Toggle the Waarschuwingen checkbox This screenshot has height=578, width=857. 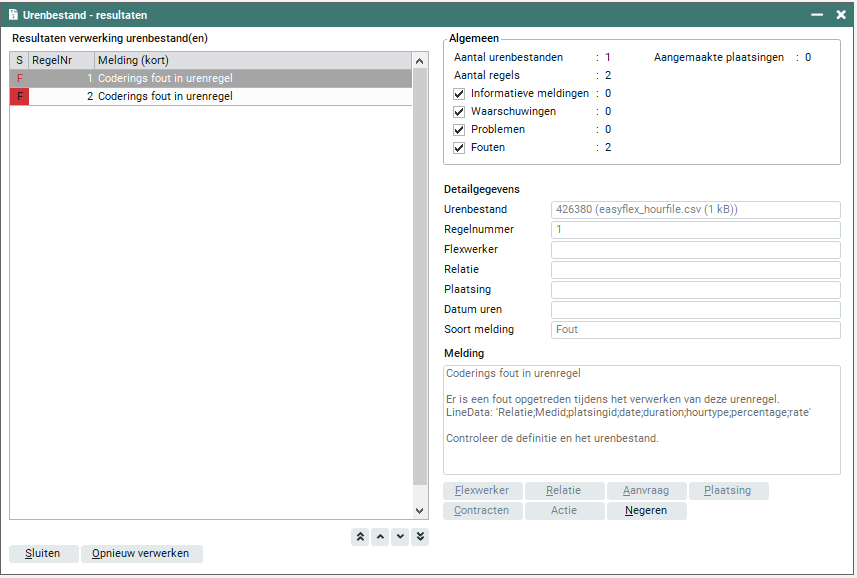coord(460,112)
